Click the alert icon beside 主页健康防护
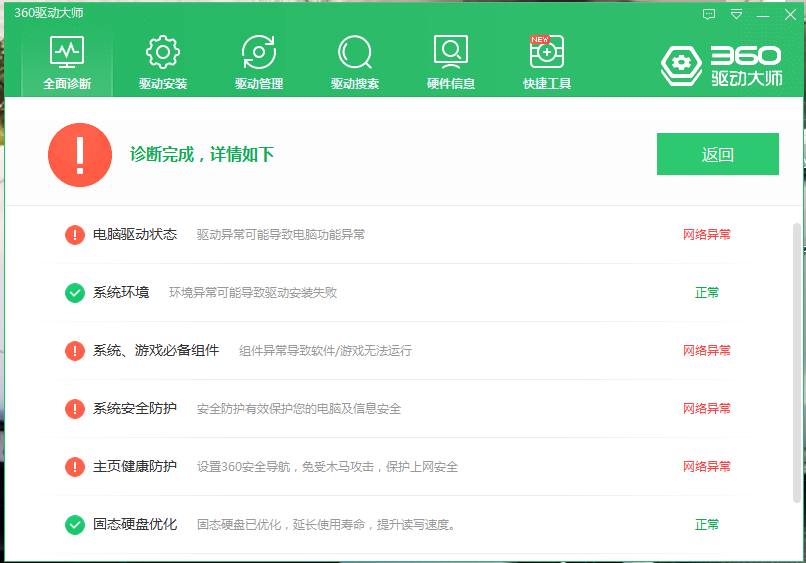The height and width of the screenshot is (563, 806). 75,467
